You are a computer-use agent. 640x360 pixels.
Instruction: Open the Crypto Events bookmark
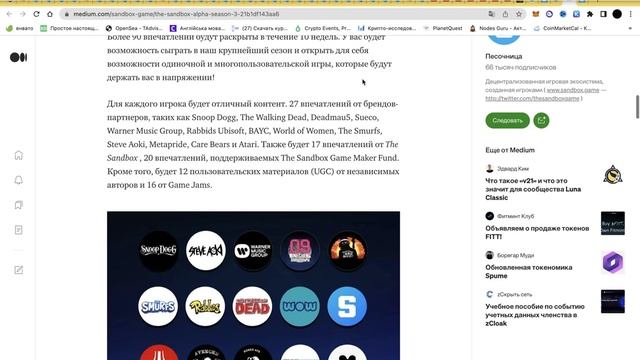[323, 28]
